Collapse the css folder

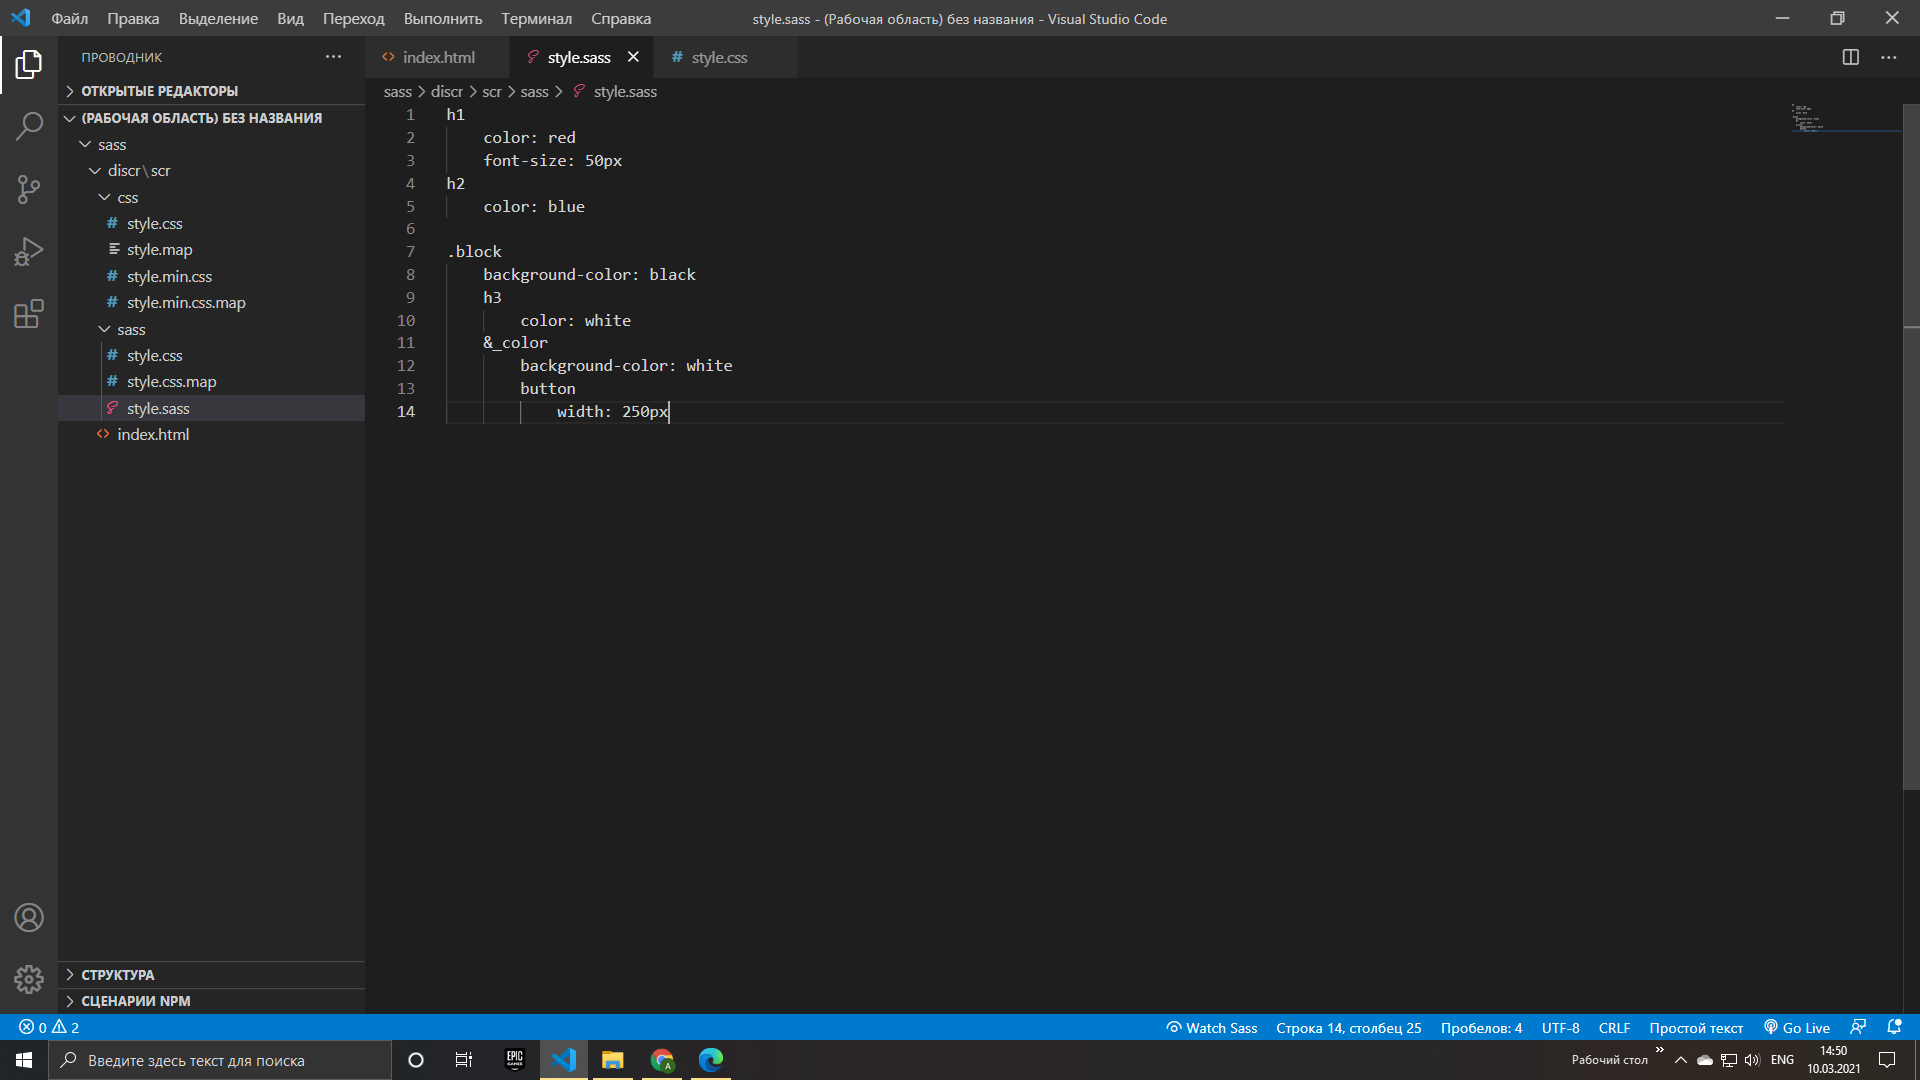point(211,198)
